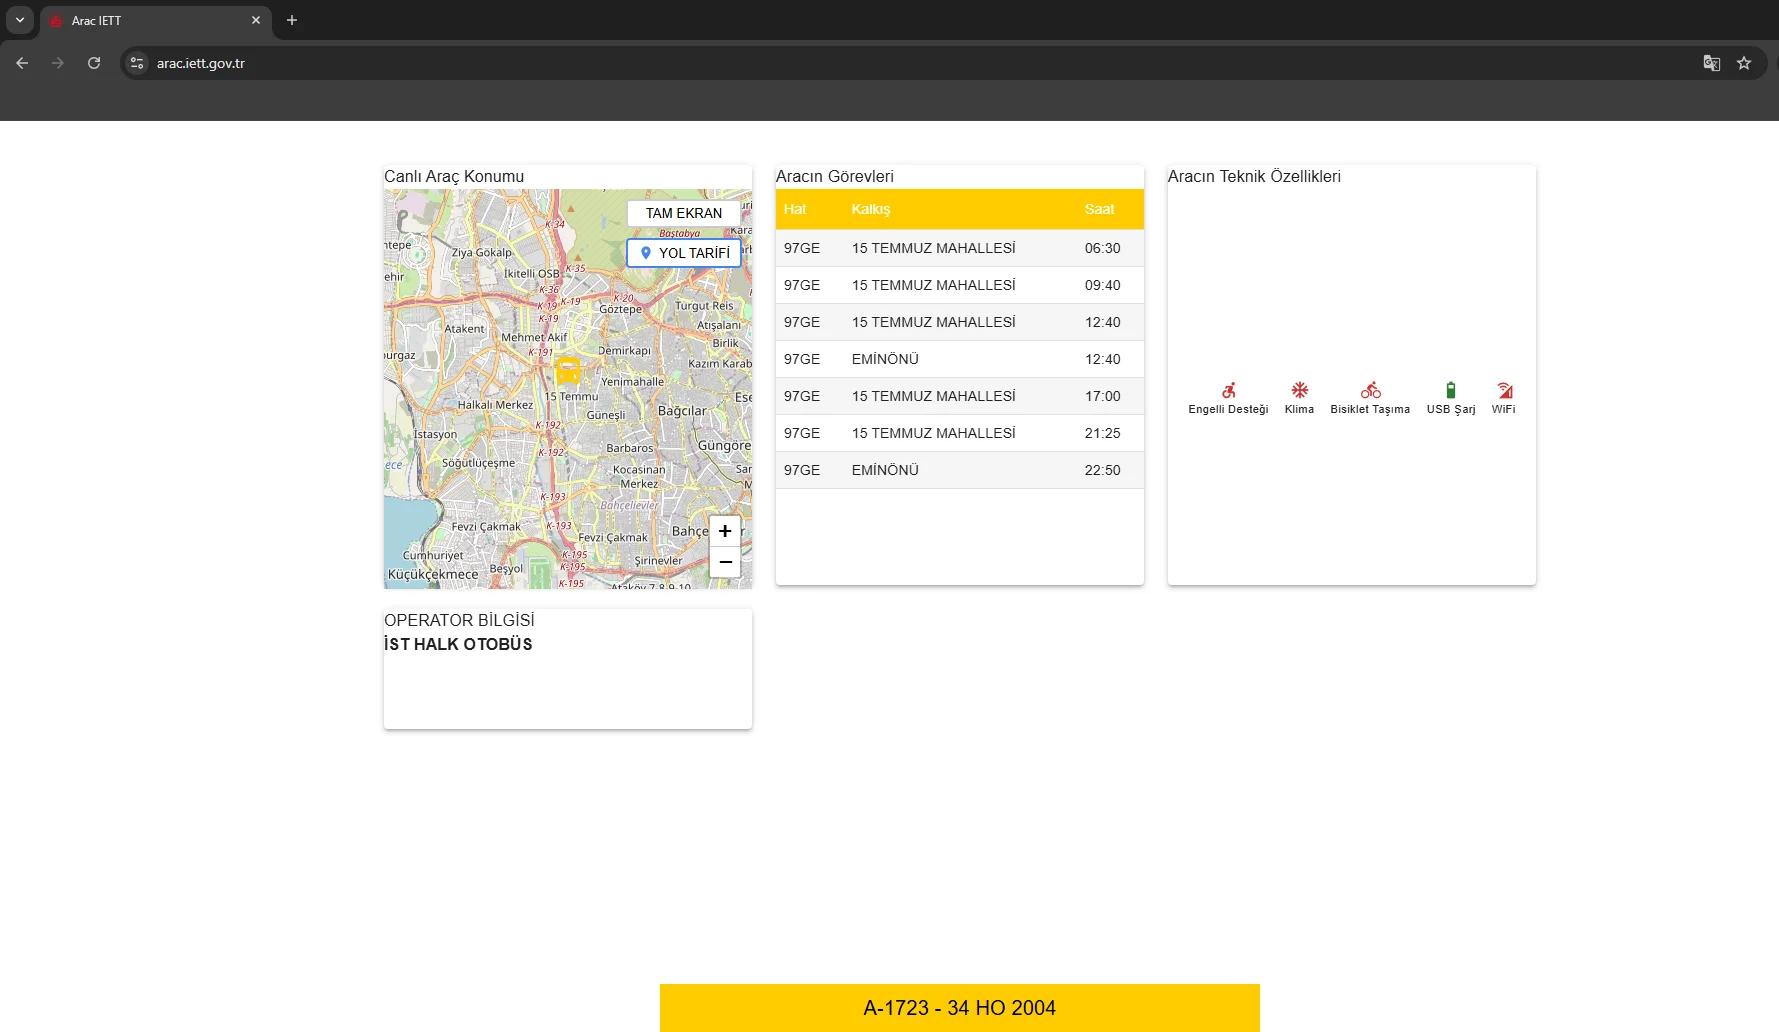1779x1032 pixels.
Task: Click the Engelli Desteği wheelchair icon
Action: (1228, 390)
